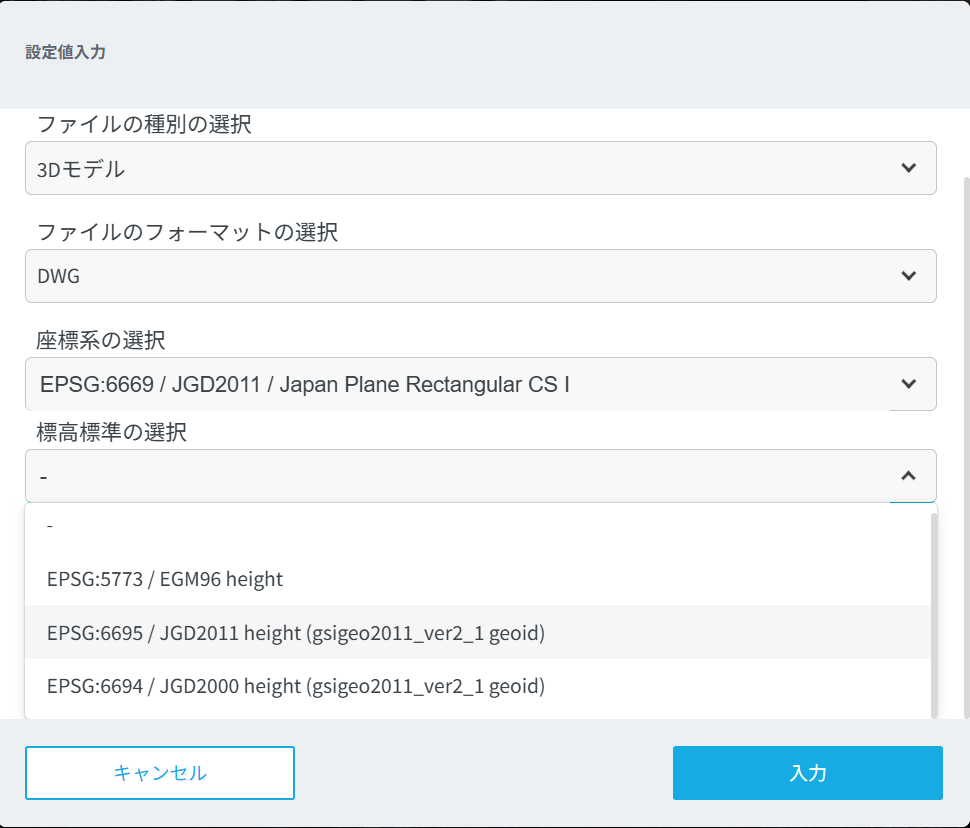Click the chevron arrow for file type selection
970x828 pixels.
pyautogui.click(x=908, y=168)
